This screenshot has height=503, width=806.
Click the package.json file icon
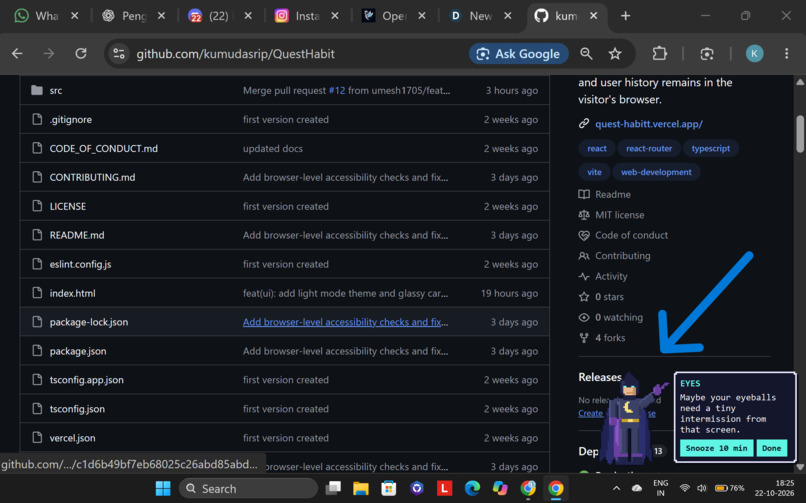(x=37, y=351)
